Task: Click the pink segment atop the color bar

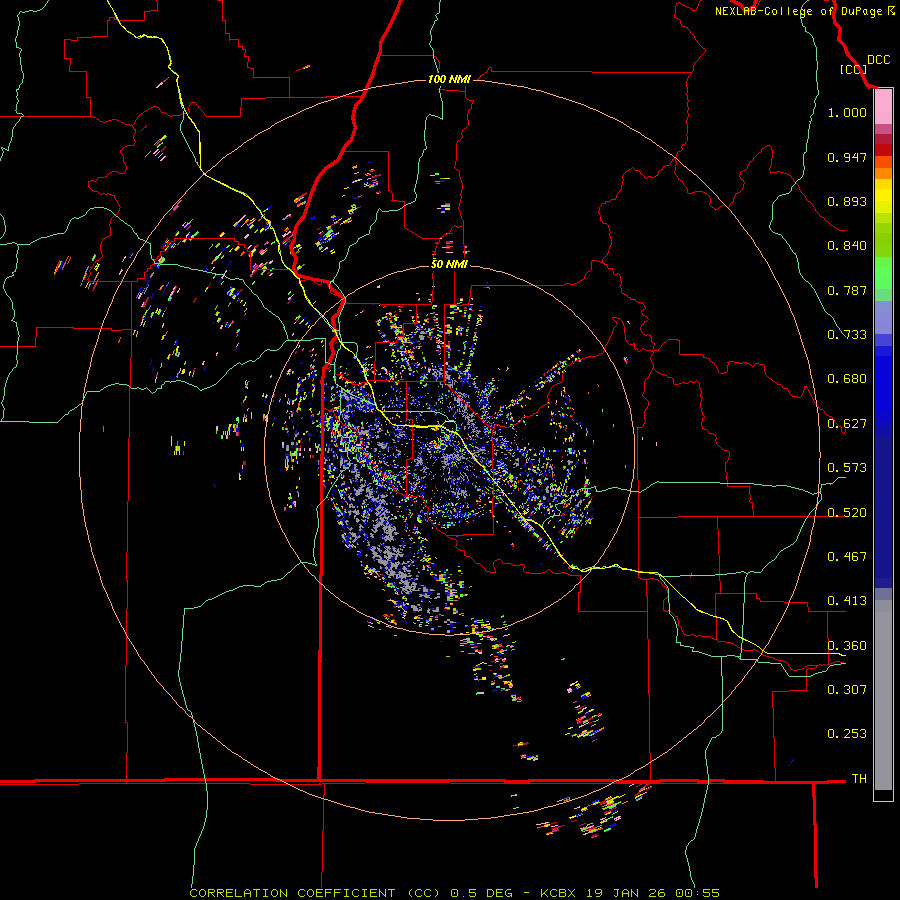Action: [x=883, y=107]
